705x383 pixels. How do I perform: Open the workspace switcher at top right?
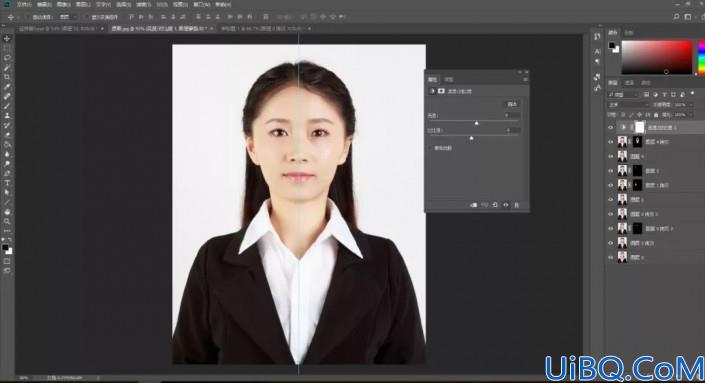pyautogui.click(x=687, y=17)
